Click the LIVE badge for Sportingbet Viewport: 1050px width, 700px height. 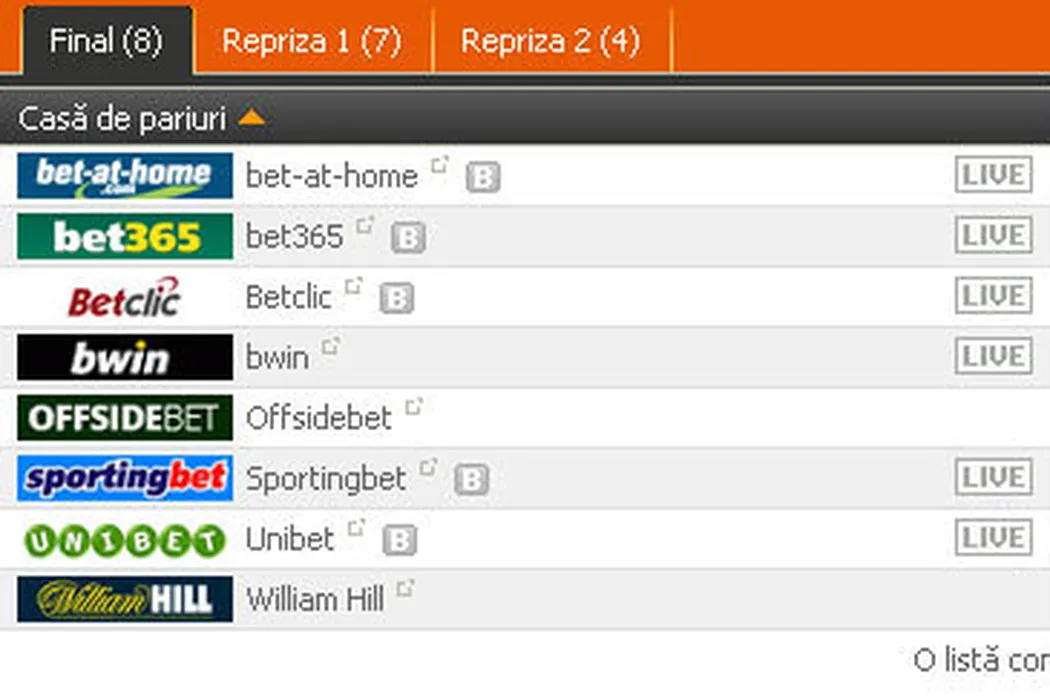[x=992, y=478]
